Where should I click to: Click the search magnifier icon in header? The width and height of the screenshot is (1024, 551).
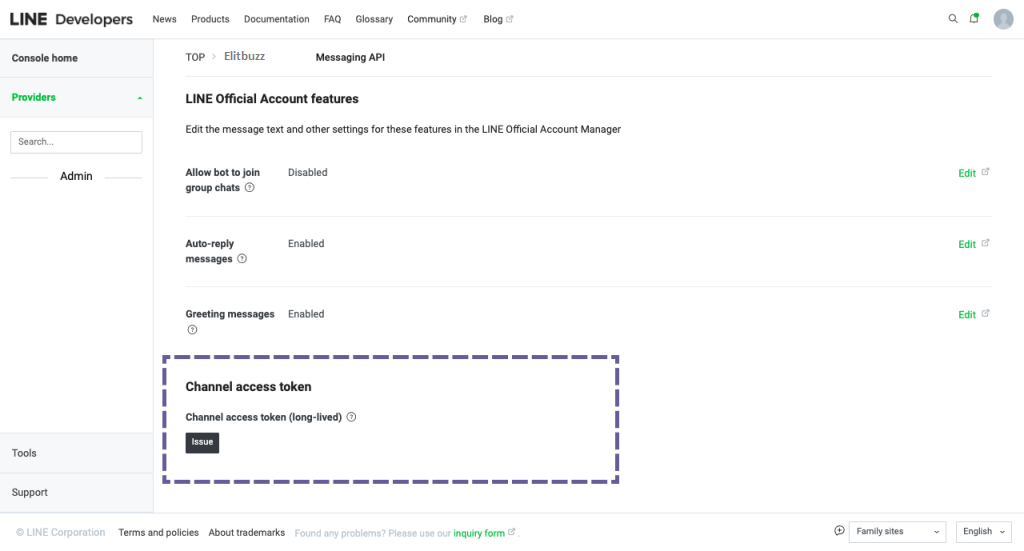(952, 19)
